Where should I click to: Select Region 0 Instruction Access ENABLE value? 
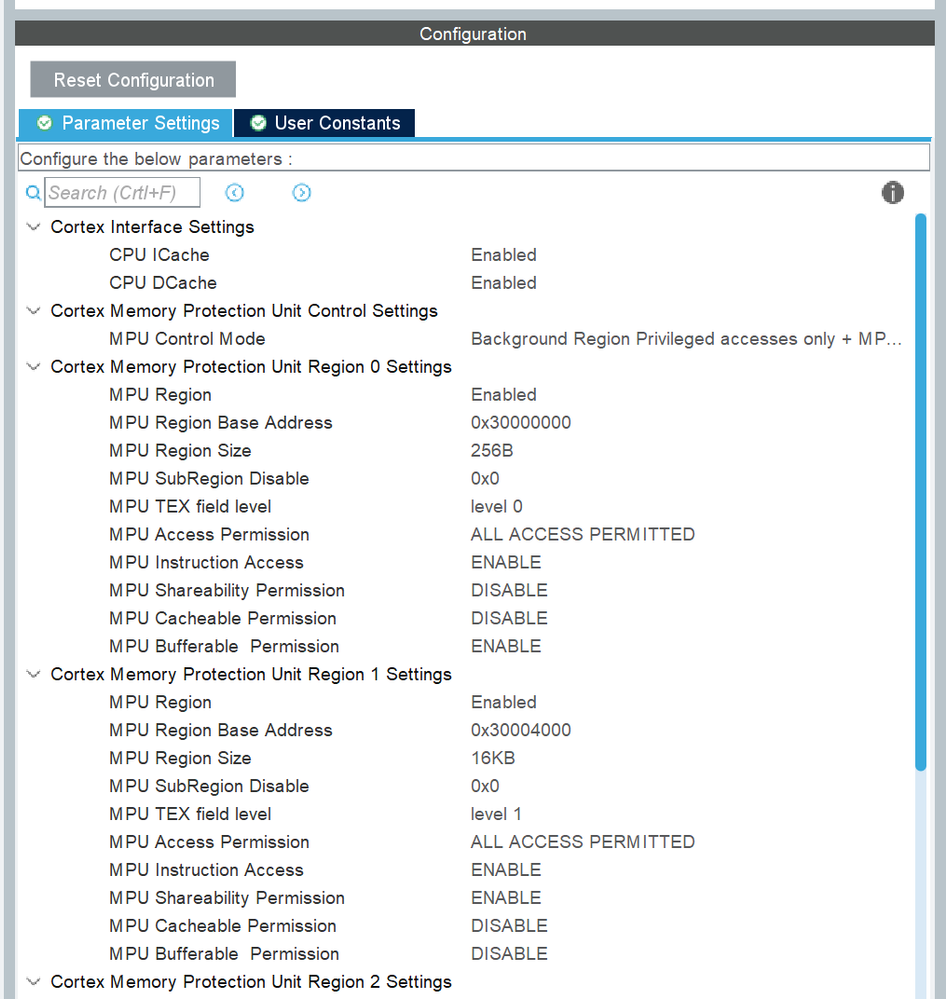point(506,563)
